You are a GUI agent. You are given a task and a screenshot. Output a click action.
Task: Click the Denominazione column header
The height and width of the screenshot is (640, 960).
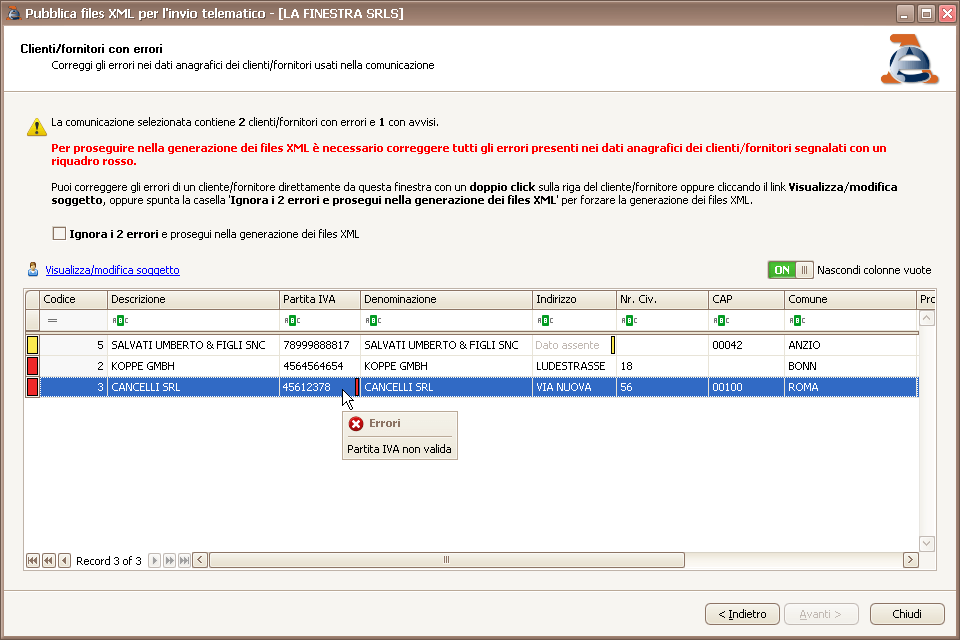click(x=445, y=299)
